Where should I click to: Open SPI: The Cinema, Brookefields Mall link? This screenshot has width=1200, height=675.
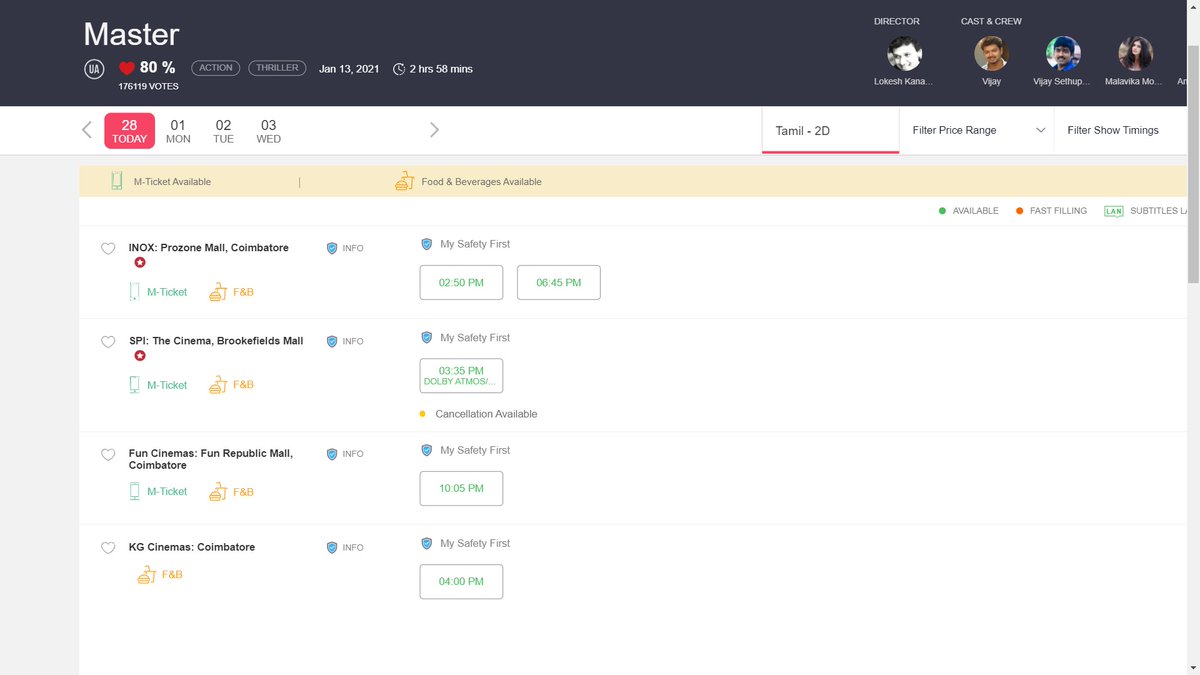[x=216, y=341]
